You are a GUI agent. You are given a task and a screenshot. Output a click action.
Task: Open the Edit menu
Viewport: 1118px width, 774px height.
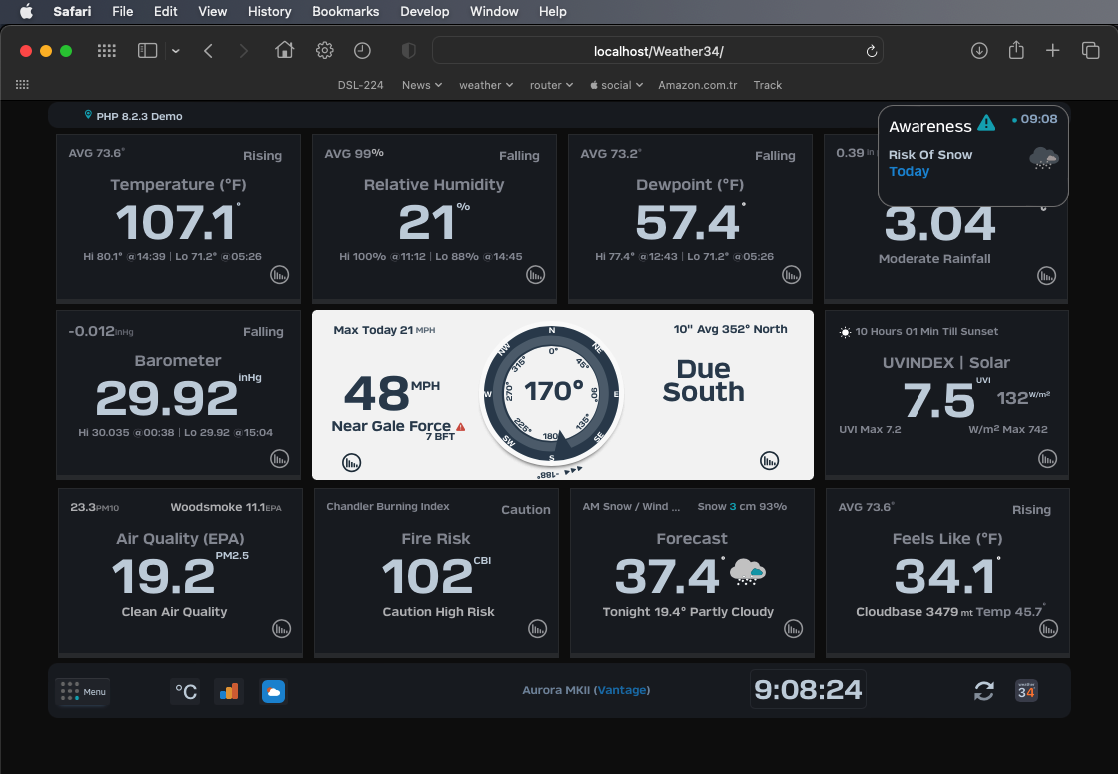(x=165, y=11)
